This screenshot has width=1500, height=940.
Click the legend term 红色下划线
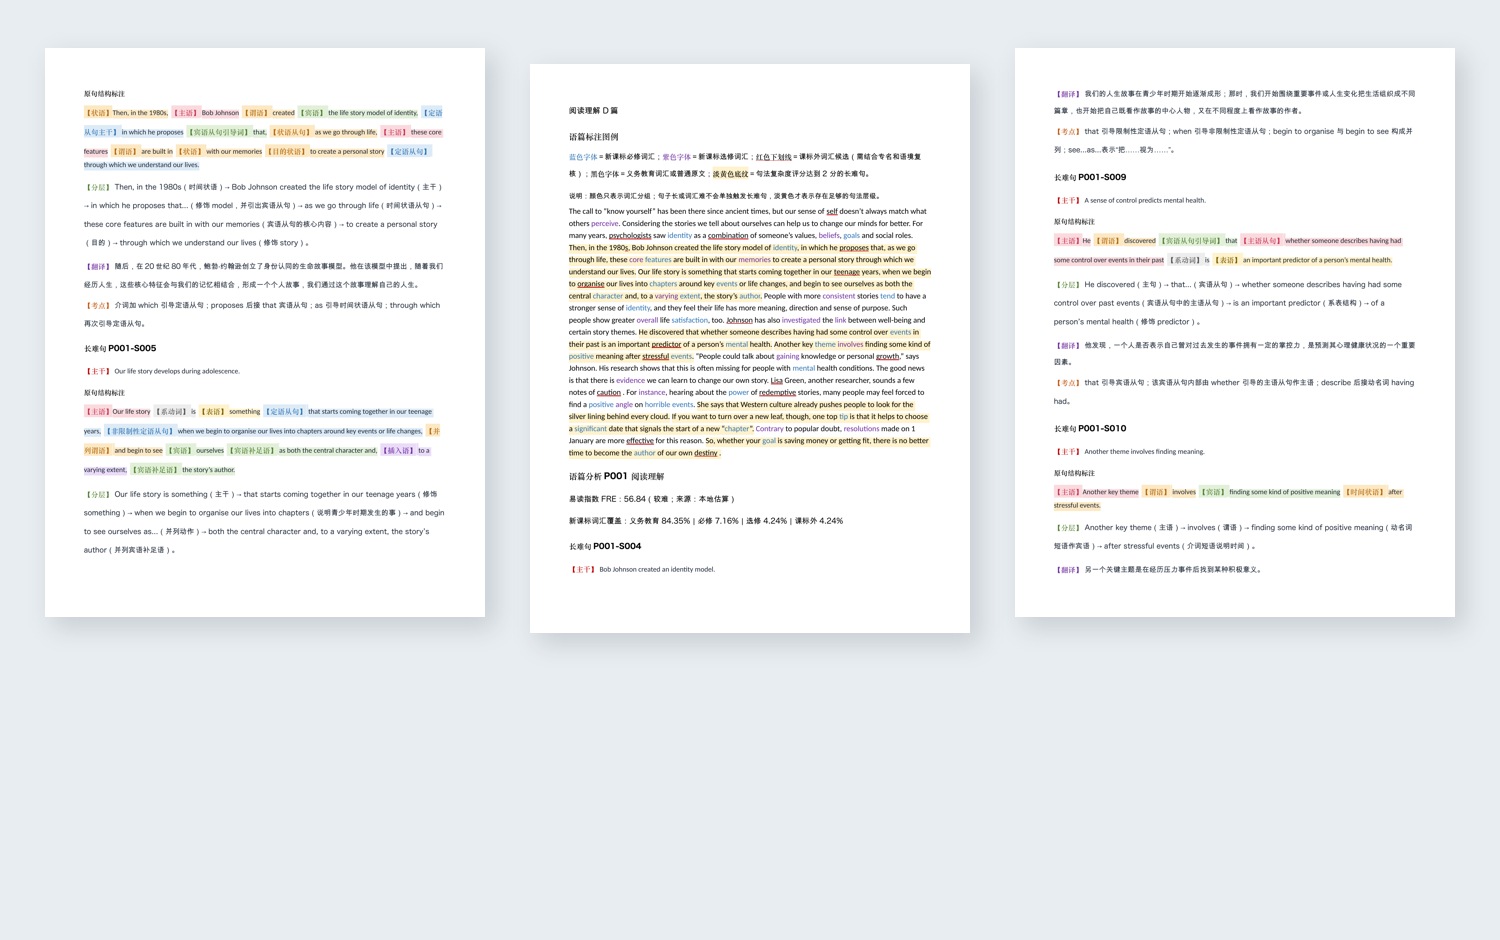pyautogui.click(x=773, y=157)
